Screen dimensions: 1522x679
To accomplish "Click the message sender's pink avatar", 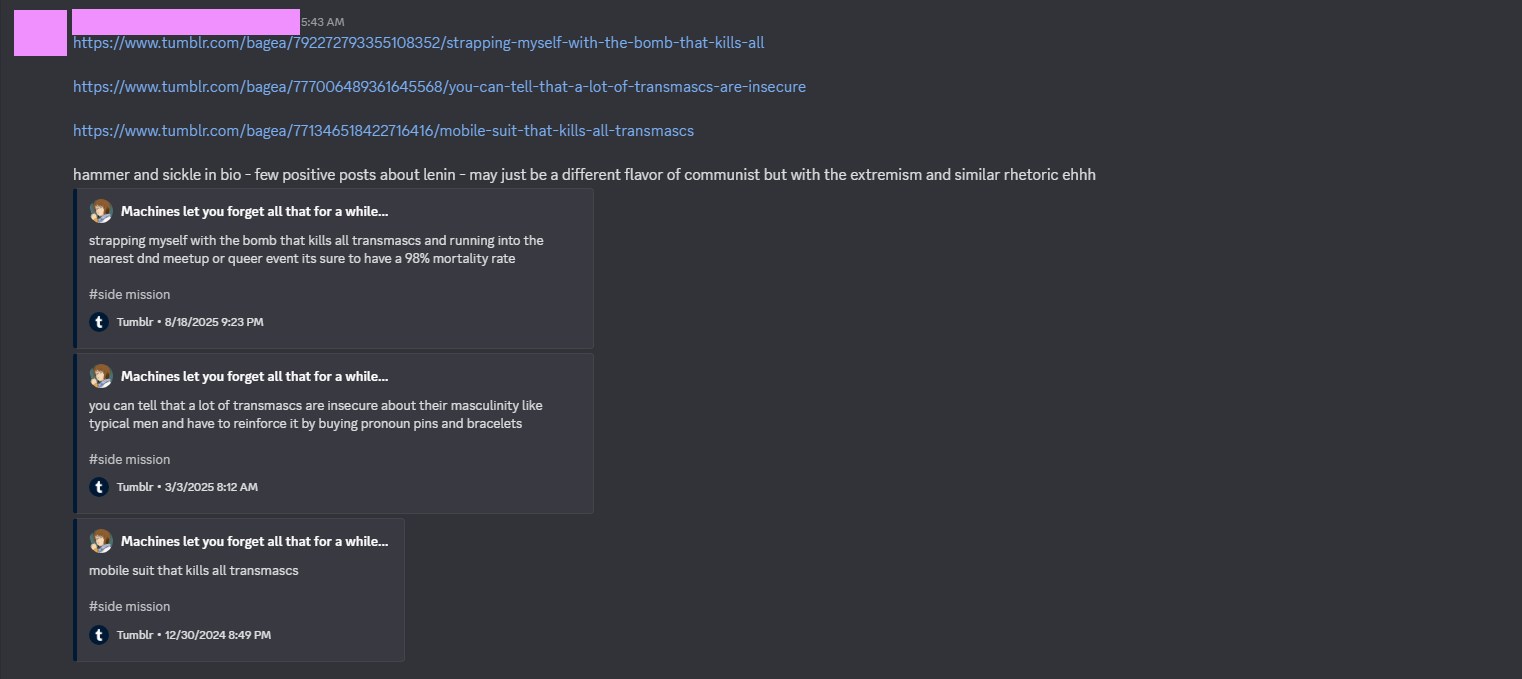I will [x=39, y=33].
